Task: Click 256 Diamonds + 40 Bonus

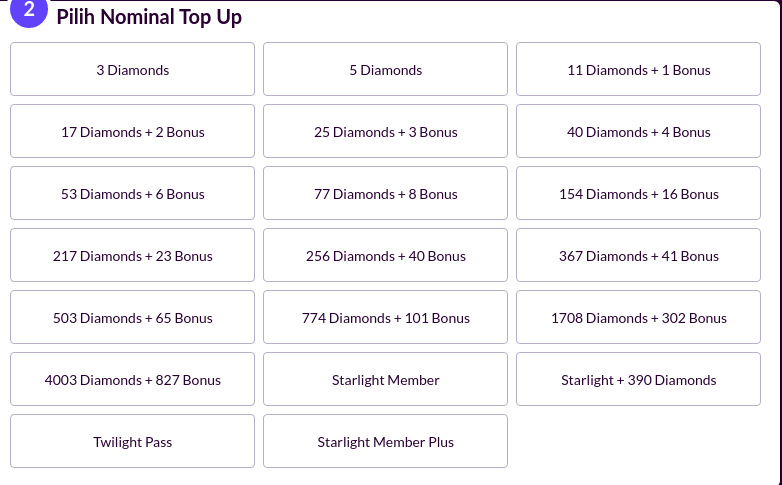Action: [386, 256]
